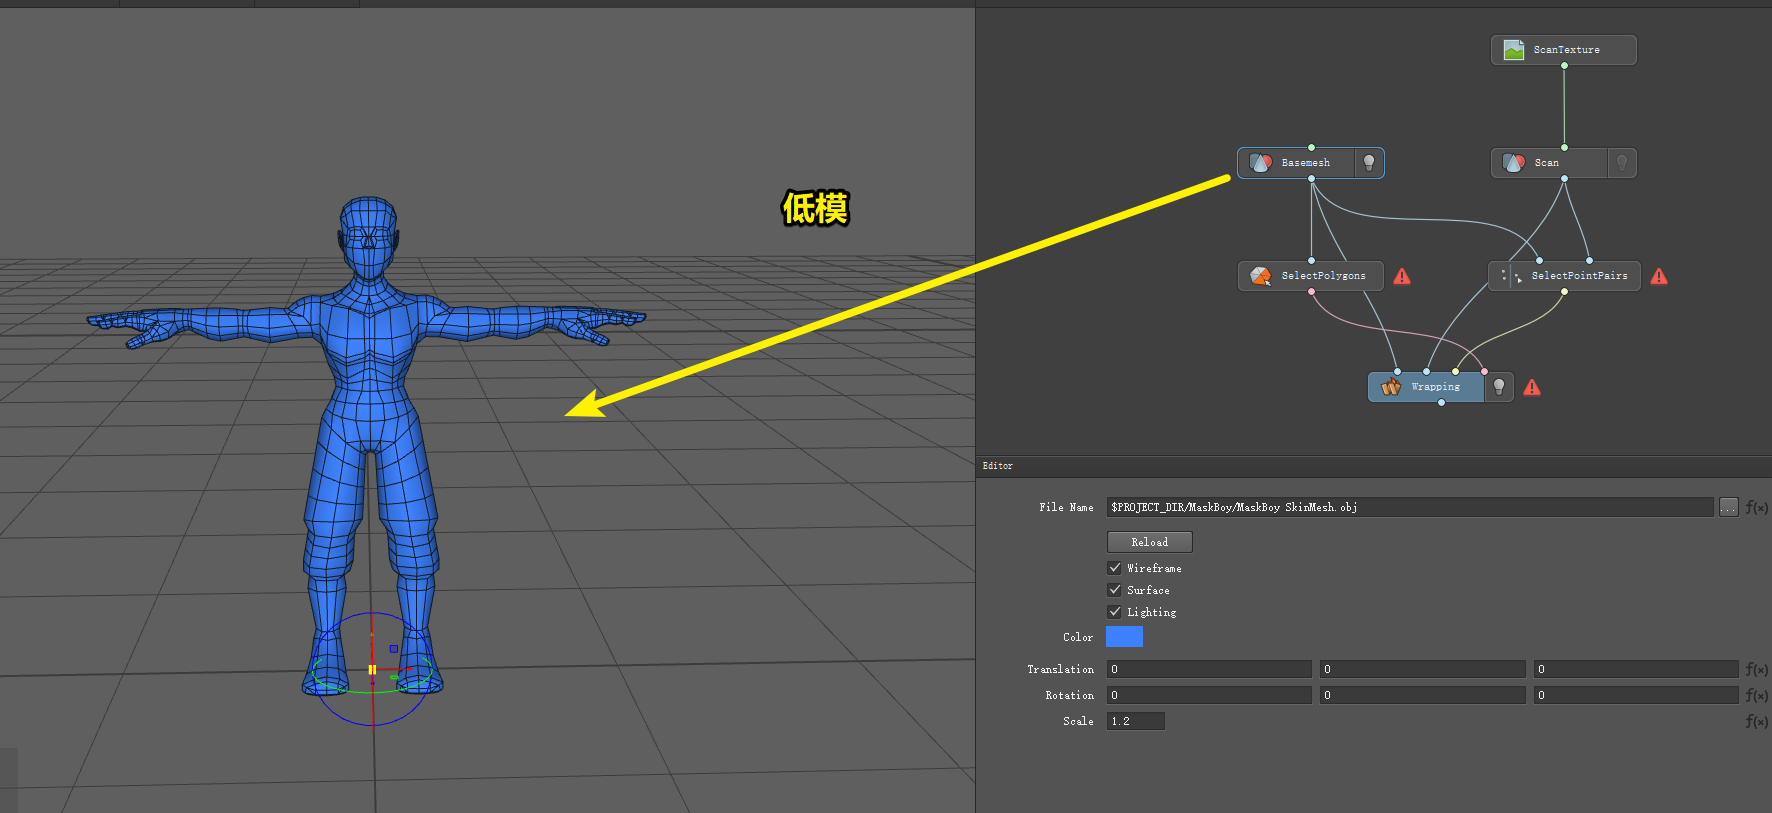The width and height of the screenshot is (1772, 813).
Task: Click the Rotation X field
Action: coord(1209,695)
